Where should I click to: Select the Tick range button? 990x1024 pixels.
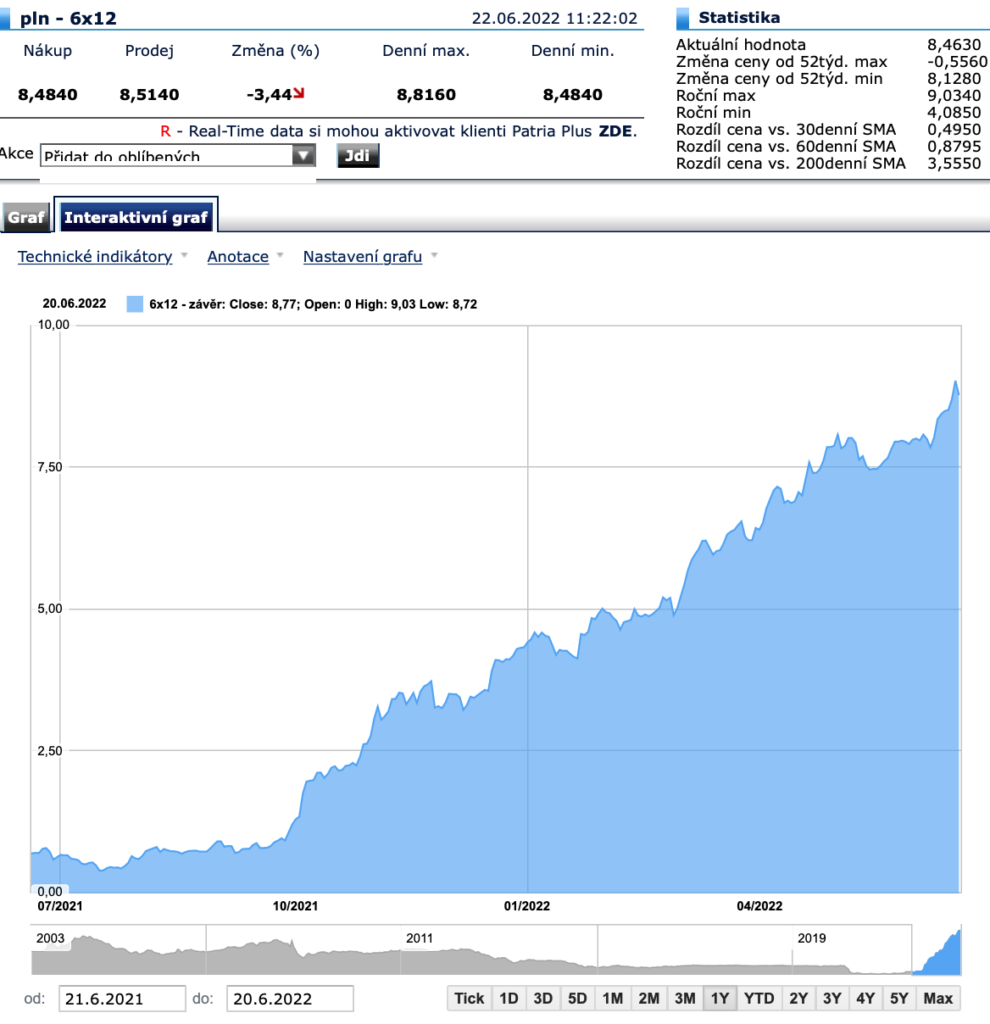[469, 999]
